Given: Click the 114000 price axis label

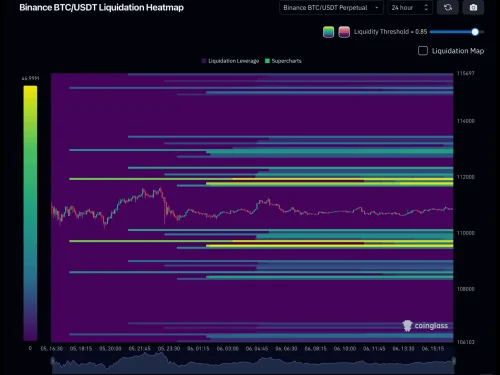Looking at the screenshot, I should [466, 121].
